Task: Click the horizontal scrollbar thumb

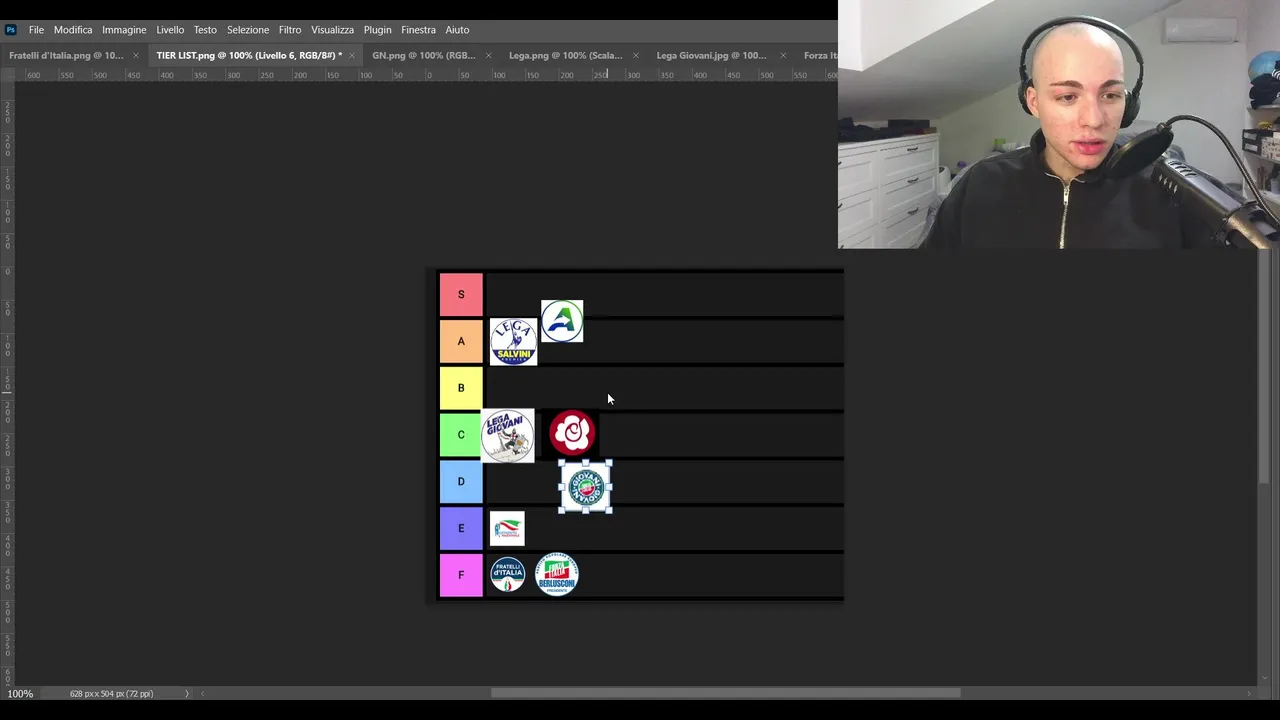Action: tap(725, 693)
